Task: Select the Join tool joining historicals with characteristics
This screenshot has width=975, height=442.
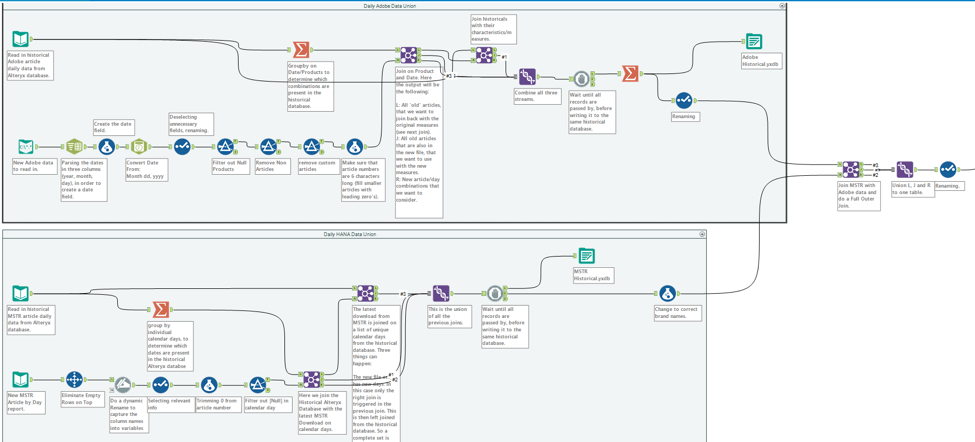Action: pos(484,55)
